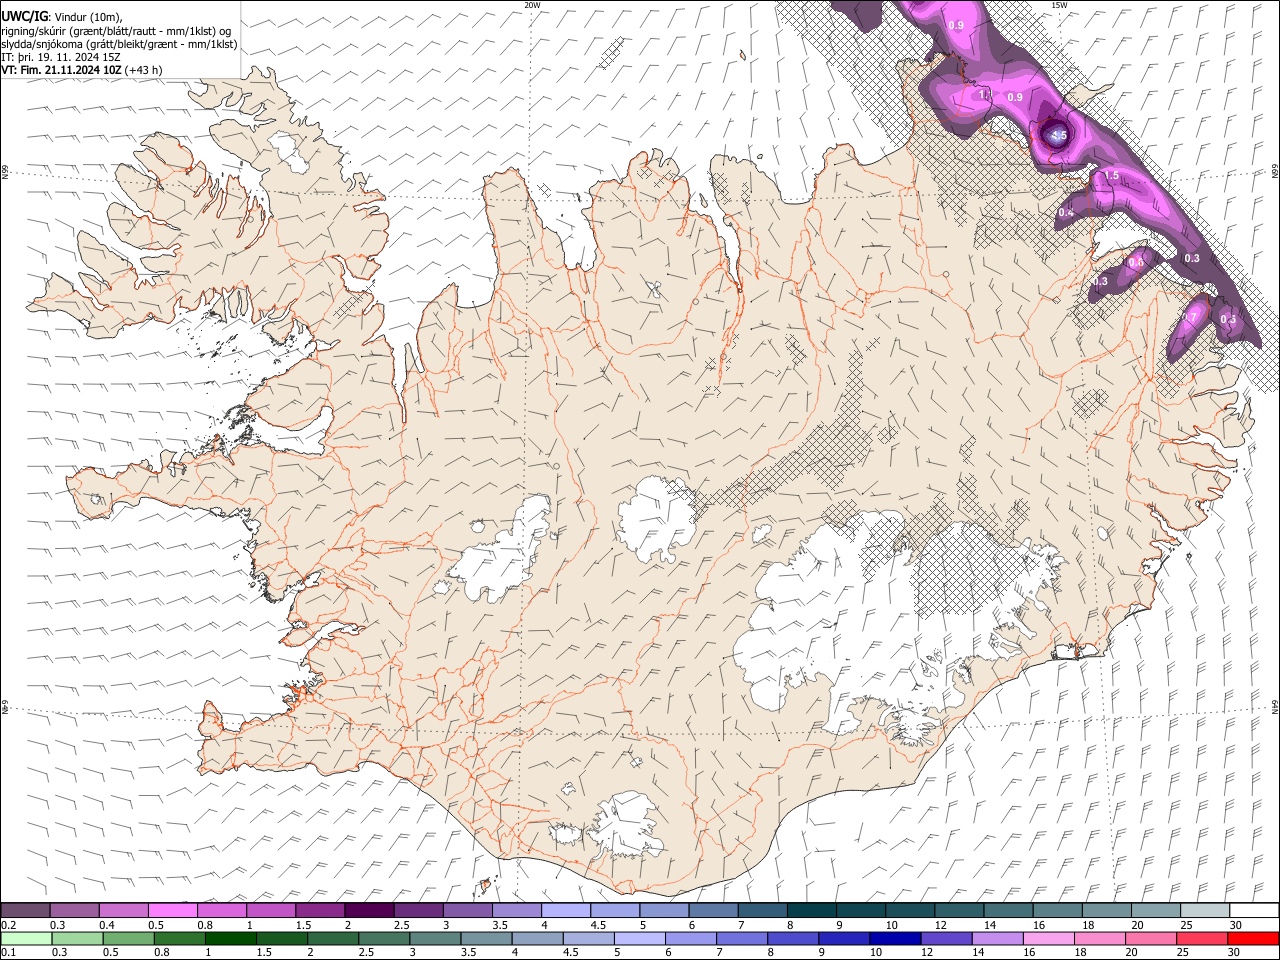Click the 'rigning/skúrir (grænt/blátt/rautt' legend description line
The width and height of the screenshot is (1280, 960).
click(x=116, y=30)
